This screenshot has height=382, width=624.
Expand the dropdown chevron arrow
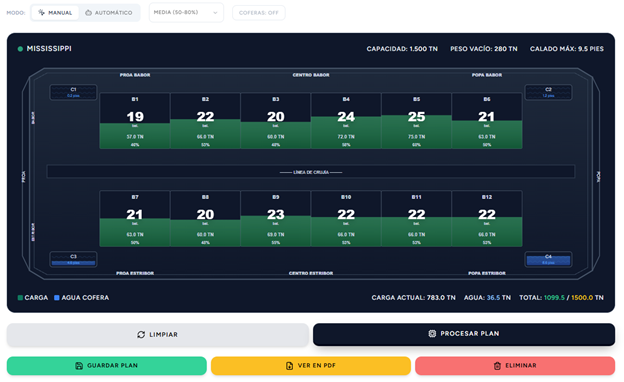click(215, 13)
